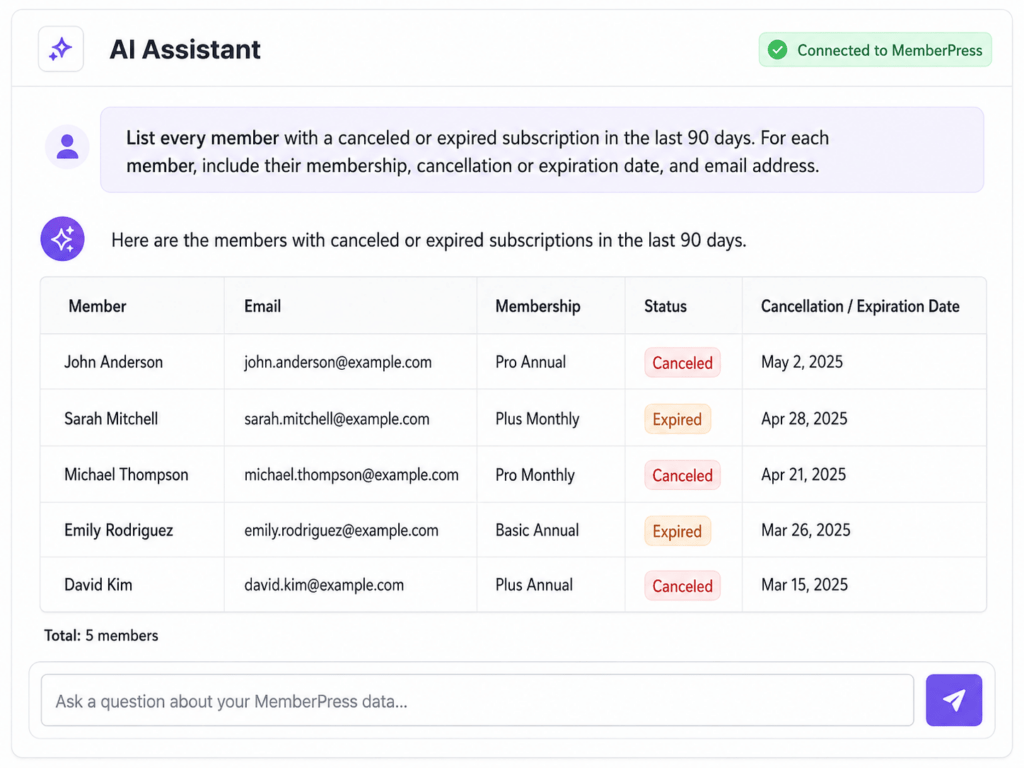Click david.kim@example.com email
Viewport: 1024px width, 768px height.
click(324, 585)
